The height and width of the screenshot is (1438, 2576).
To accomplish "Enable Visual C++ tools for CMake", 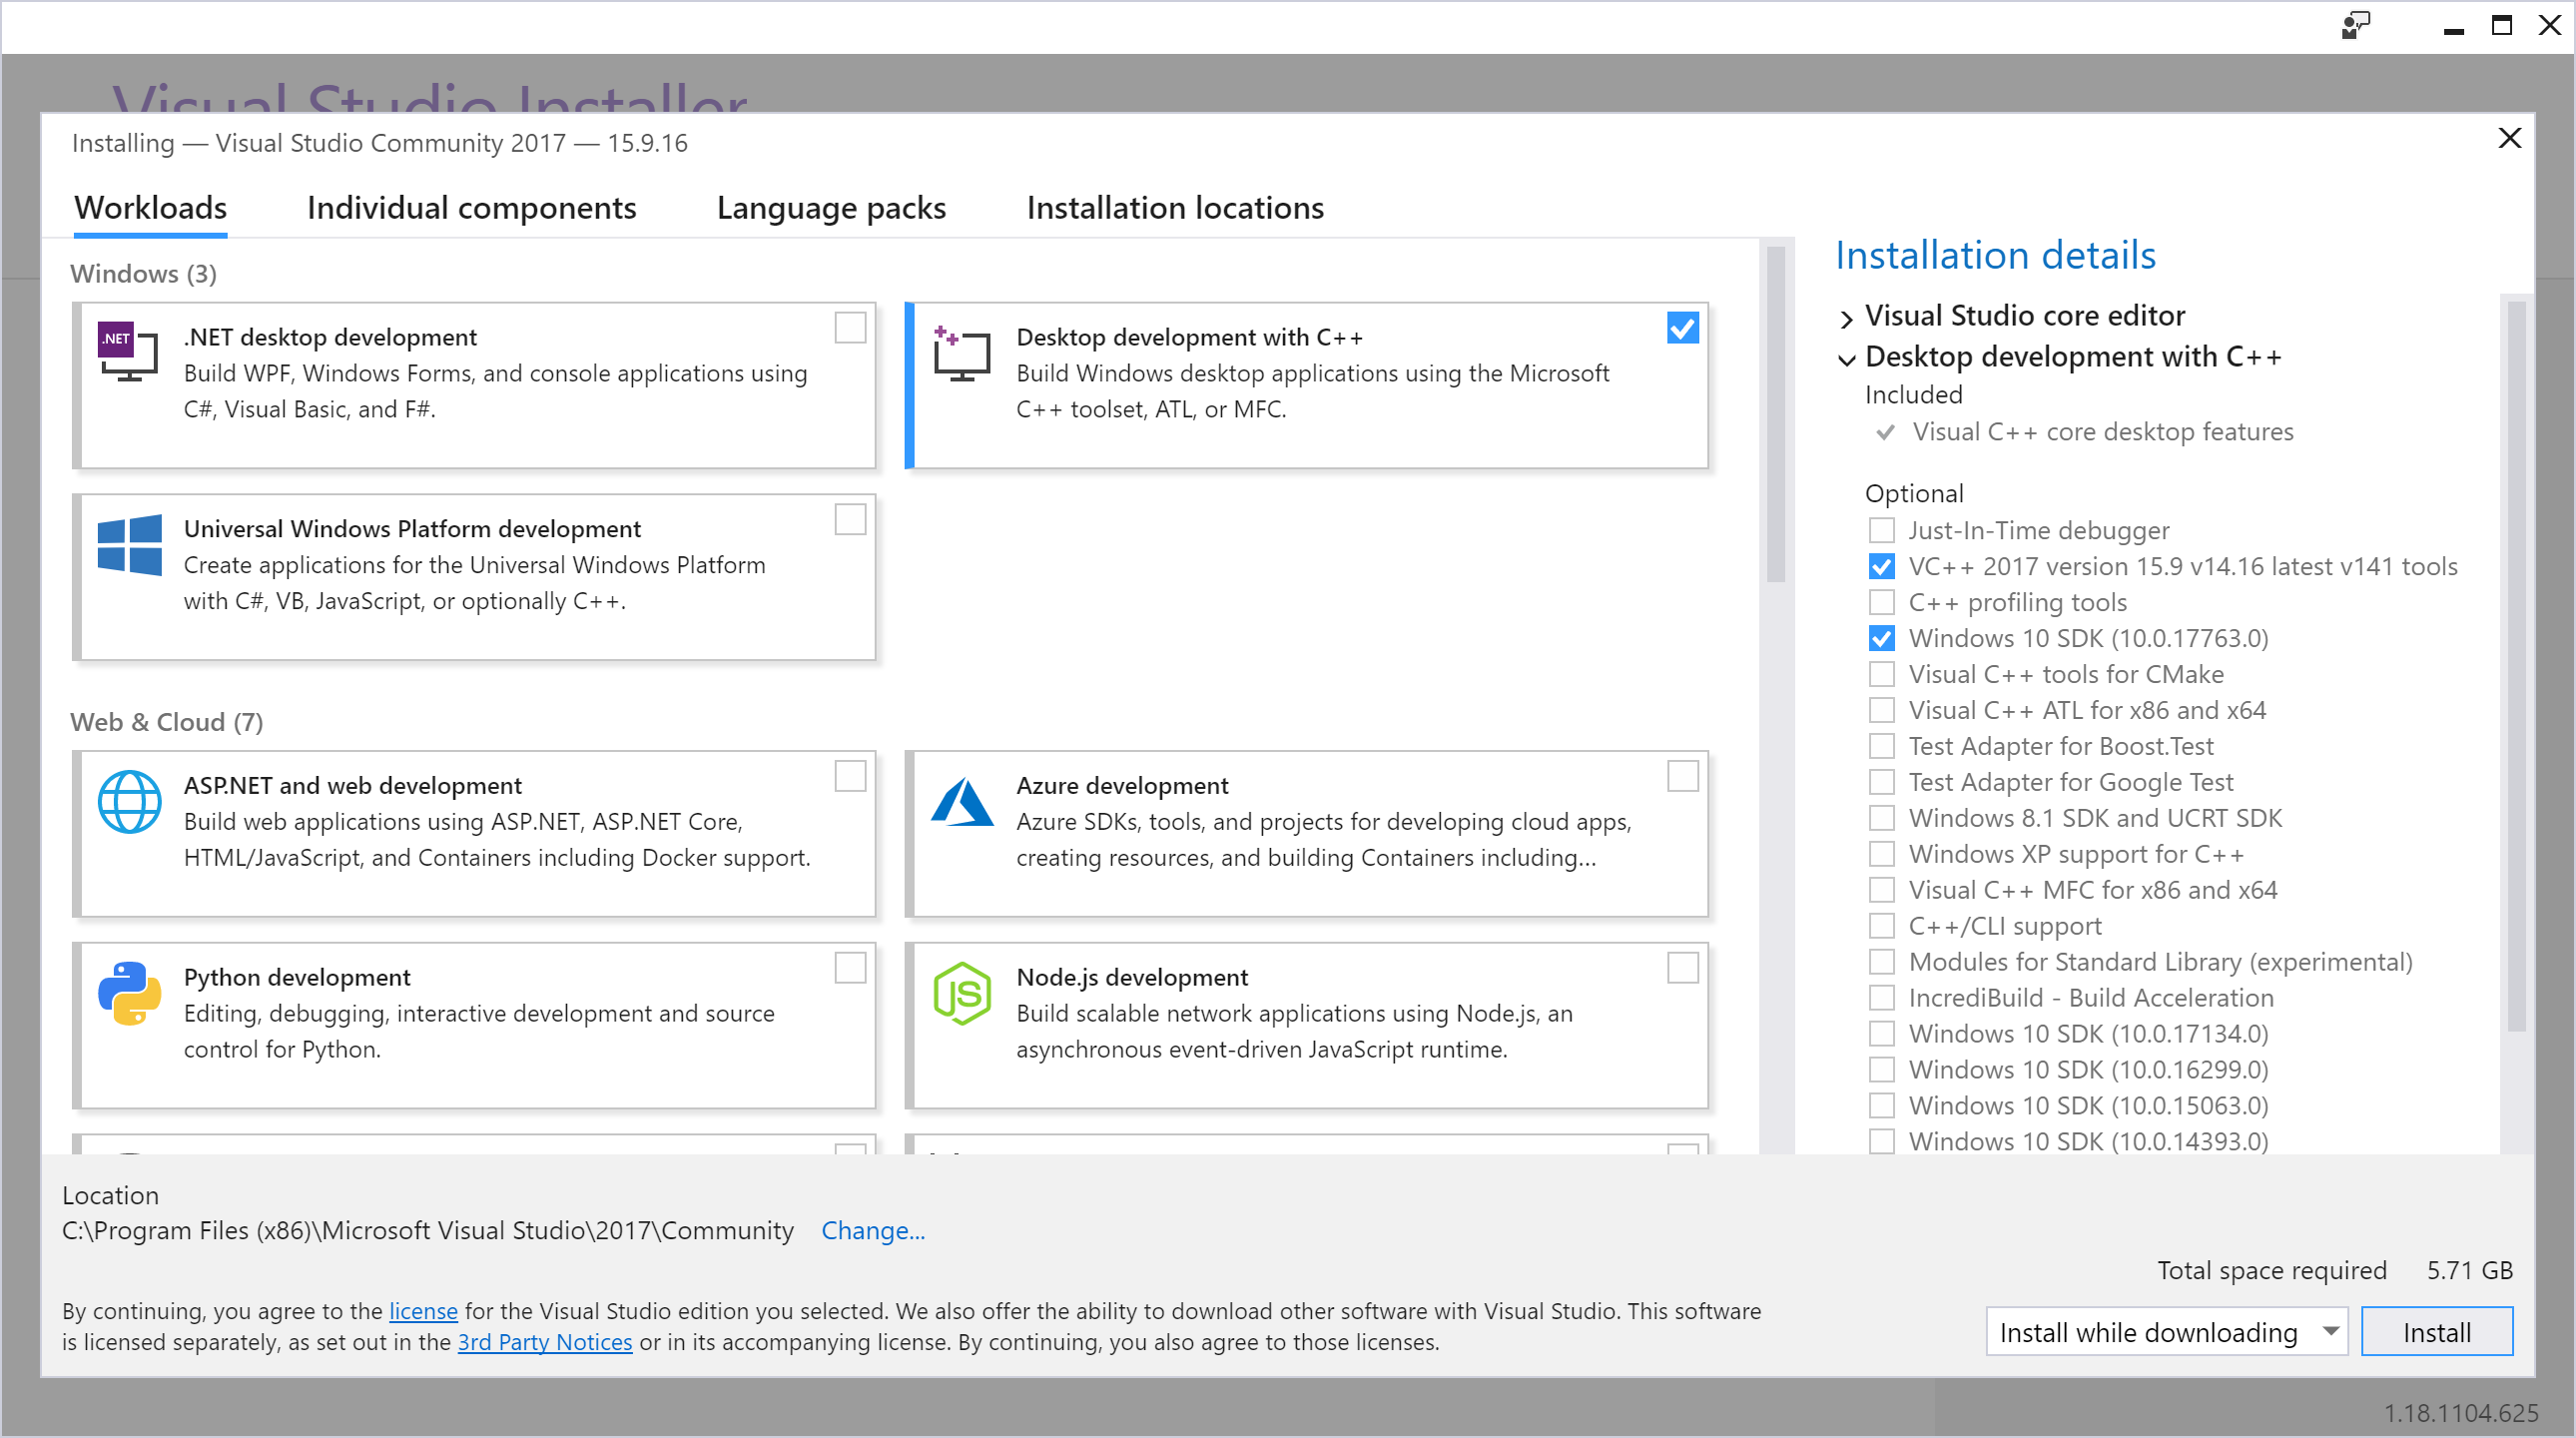I will [x=1881, y=674].
